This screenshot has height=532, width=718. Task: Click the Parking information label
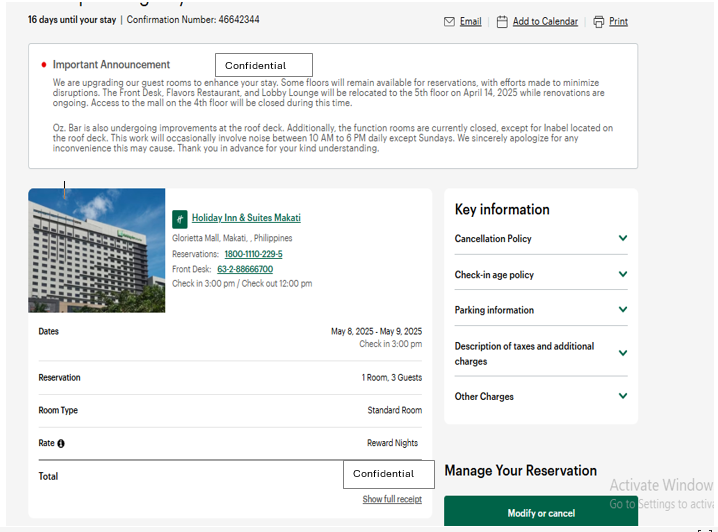[494, 310]
